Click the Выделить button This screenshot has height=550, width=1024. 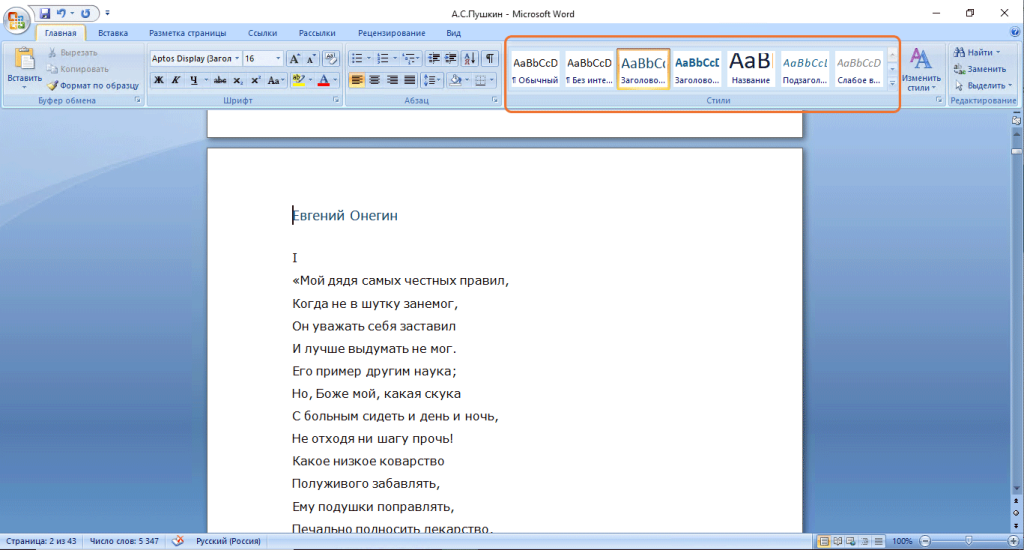(983, 86)
